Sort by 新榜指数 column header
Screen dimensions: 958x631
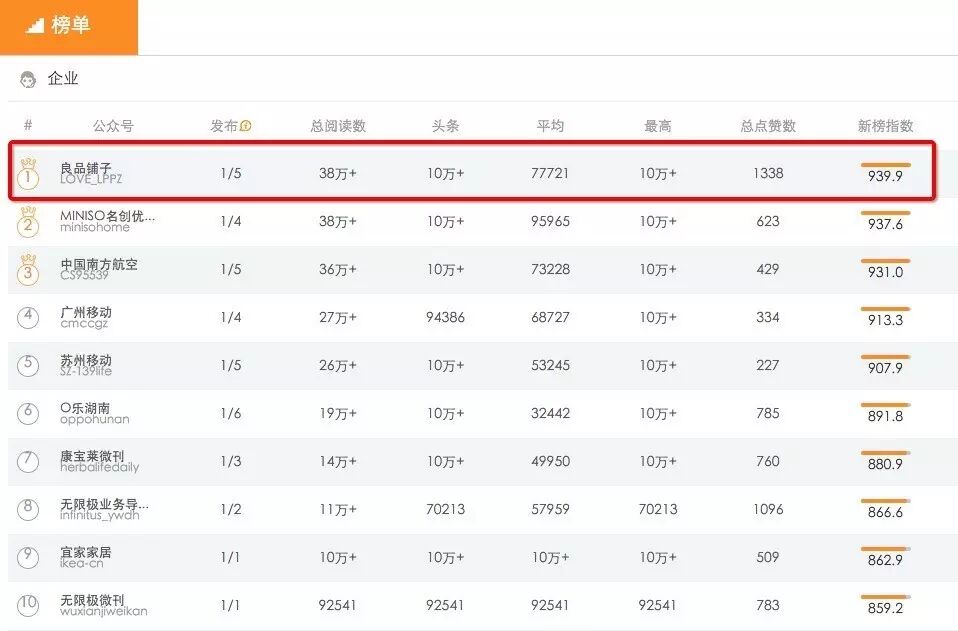coord(885,126)
